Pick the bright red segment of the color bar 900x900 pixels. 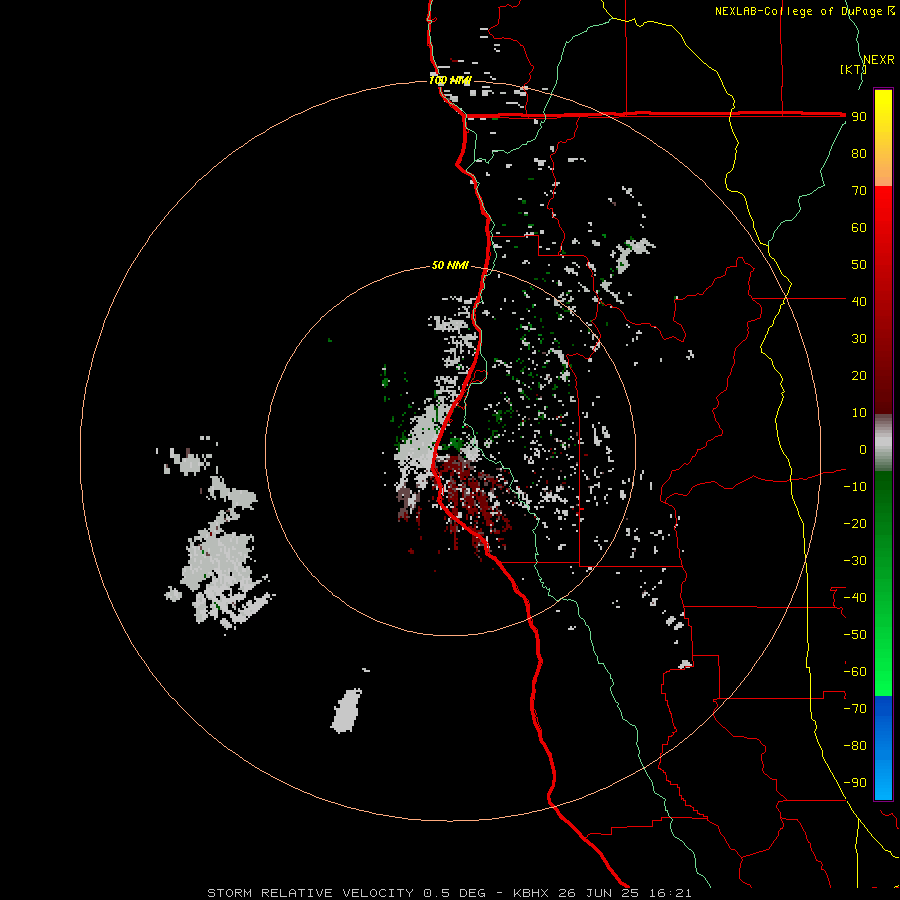[x=883, y=218]
